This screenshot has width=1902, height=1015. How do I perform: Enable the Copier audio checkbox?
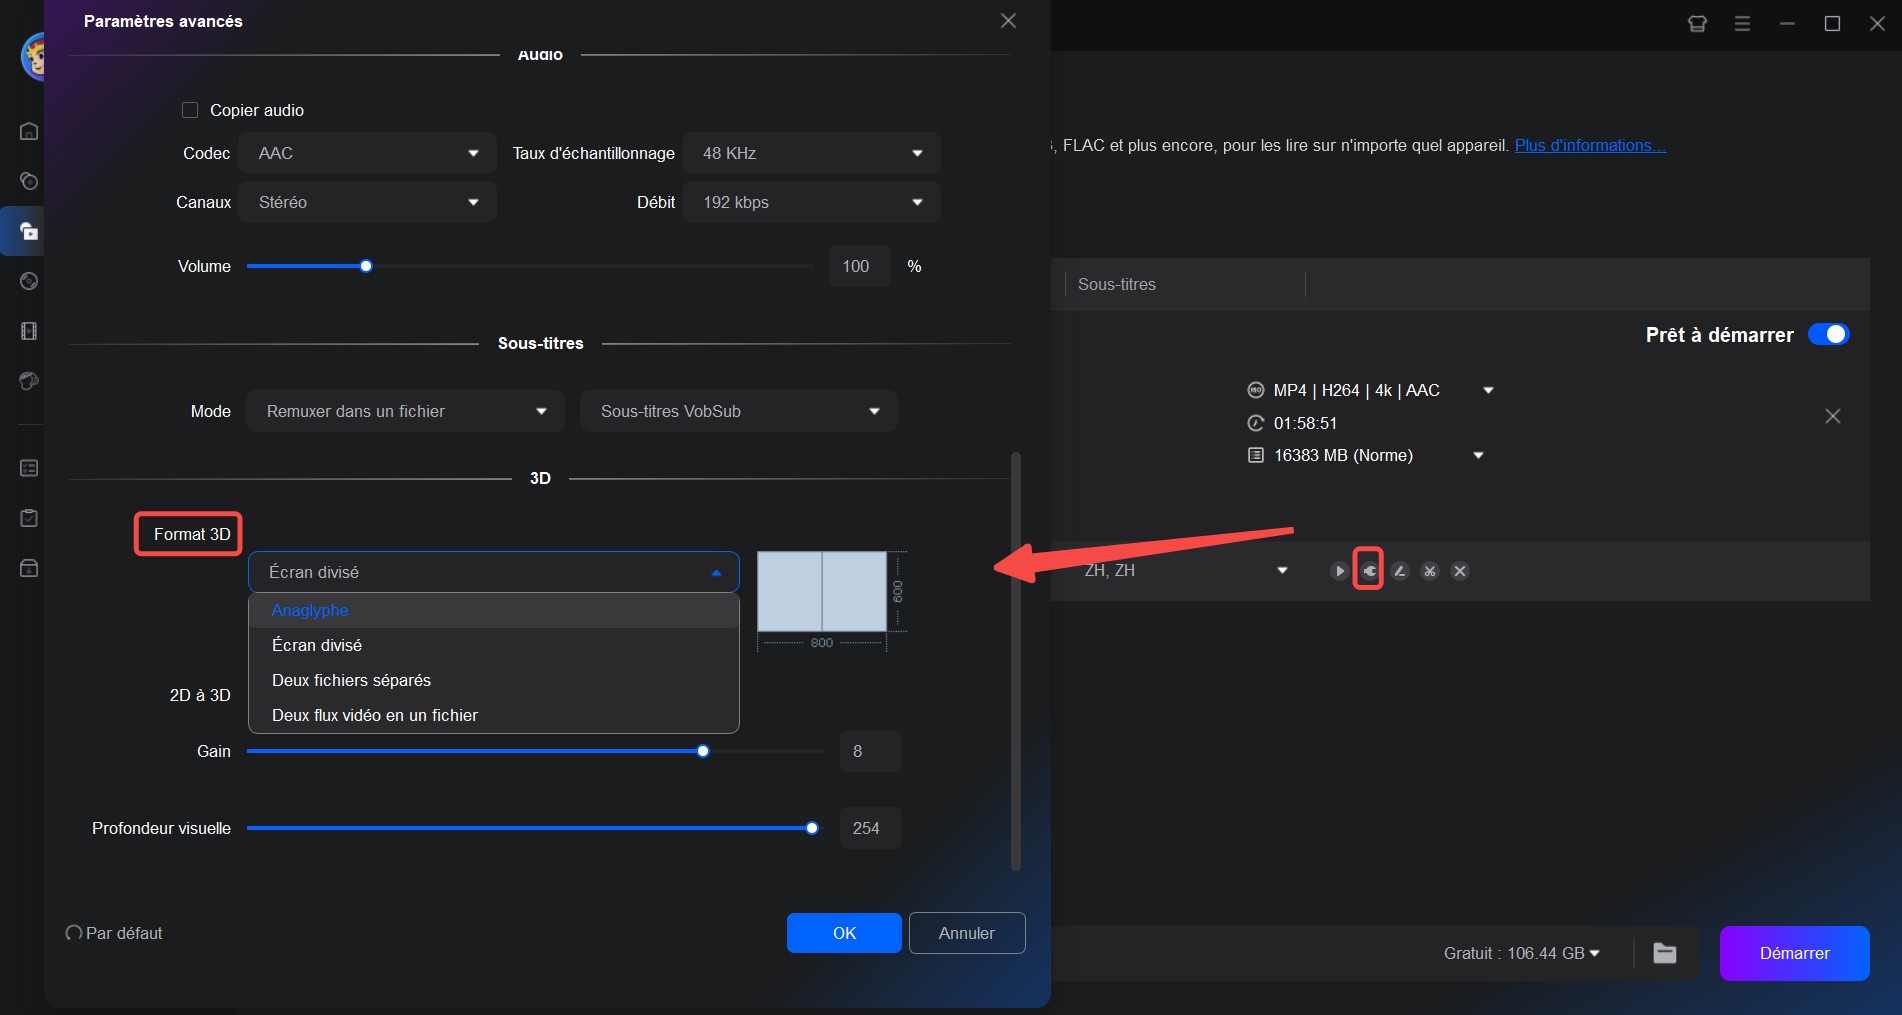(190, 110)
